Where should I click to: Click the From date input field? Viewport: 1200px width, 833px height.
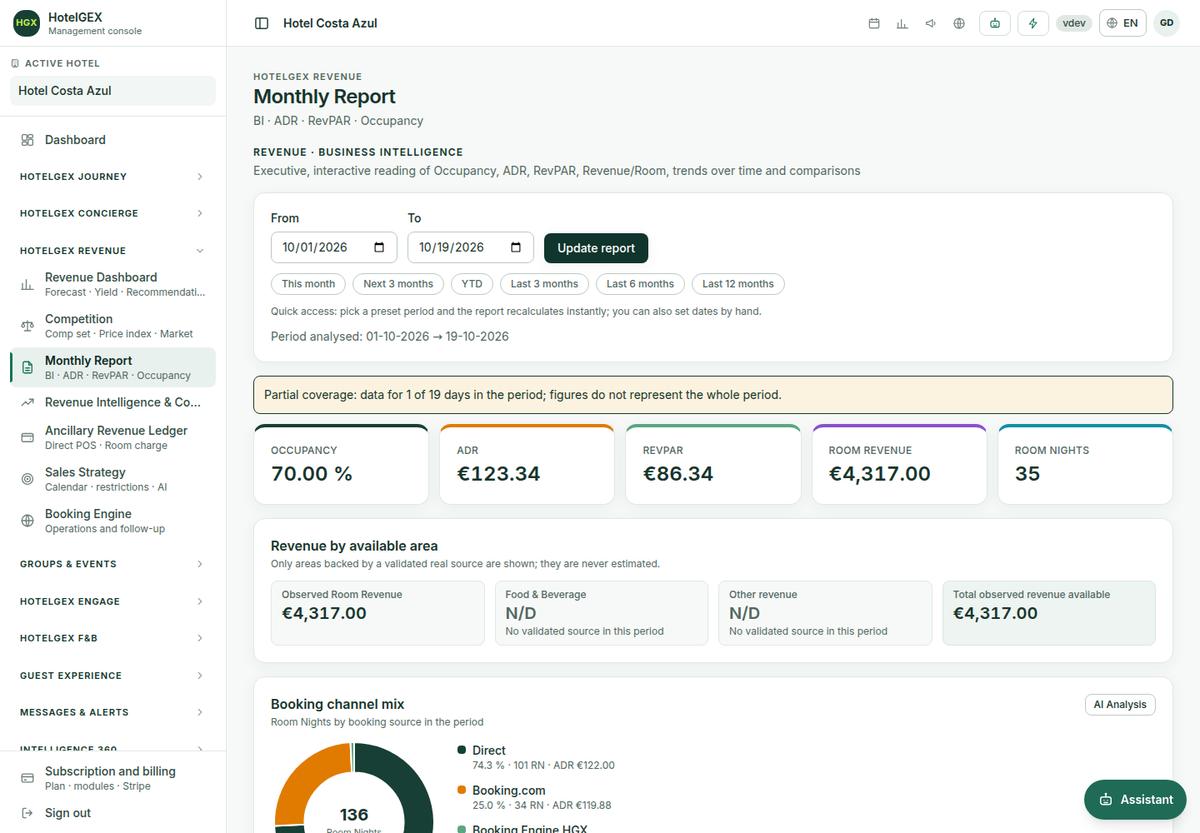(x=334, y=248)
